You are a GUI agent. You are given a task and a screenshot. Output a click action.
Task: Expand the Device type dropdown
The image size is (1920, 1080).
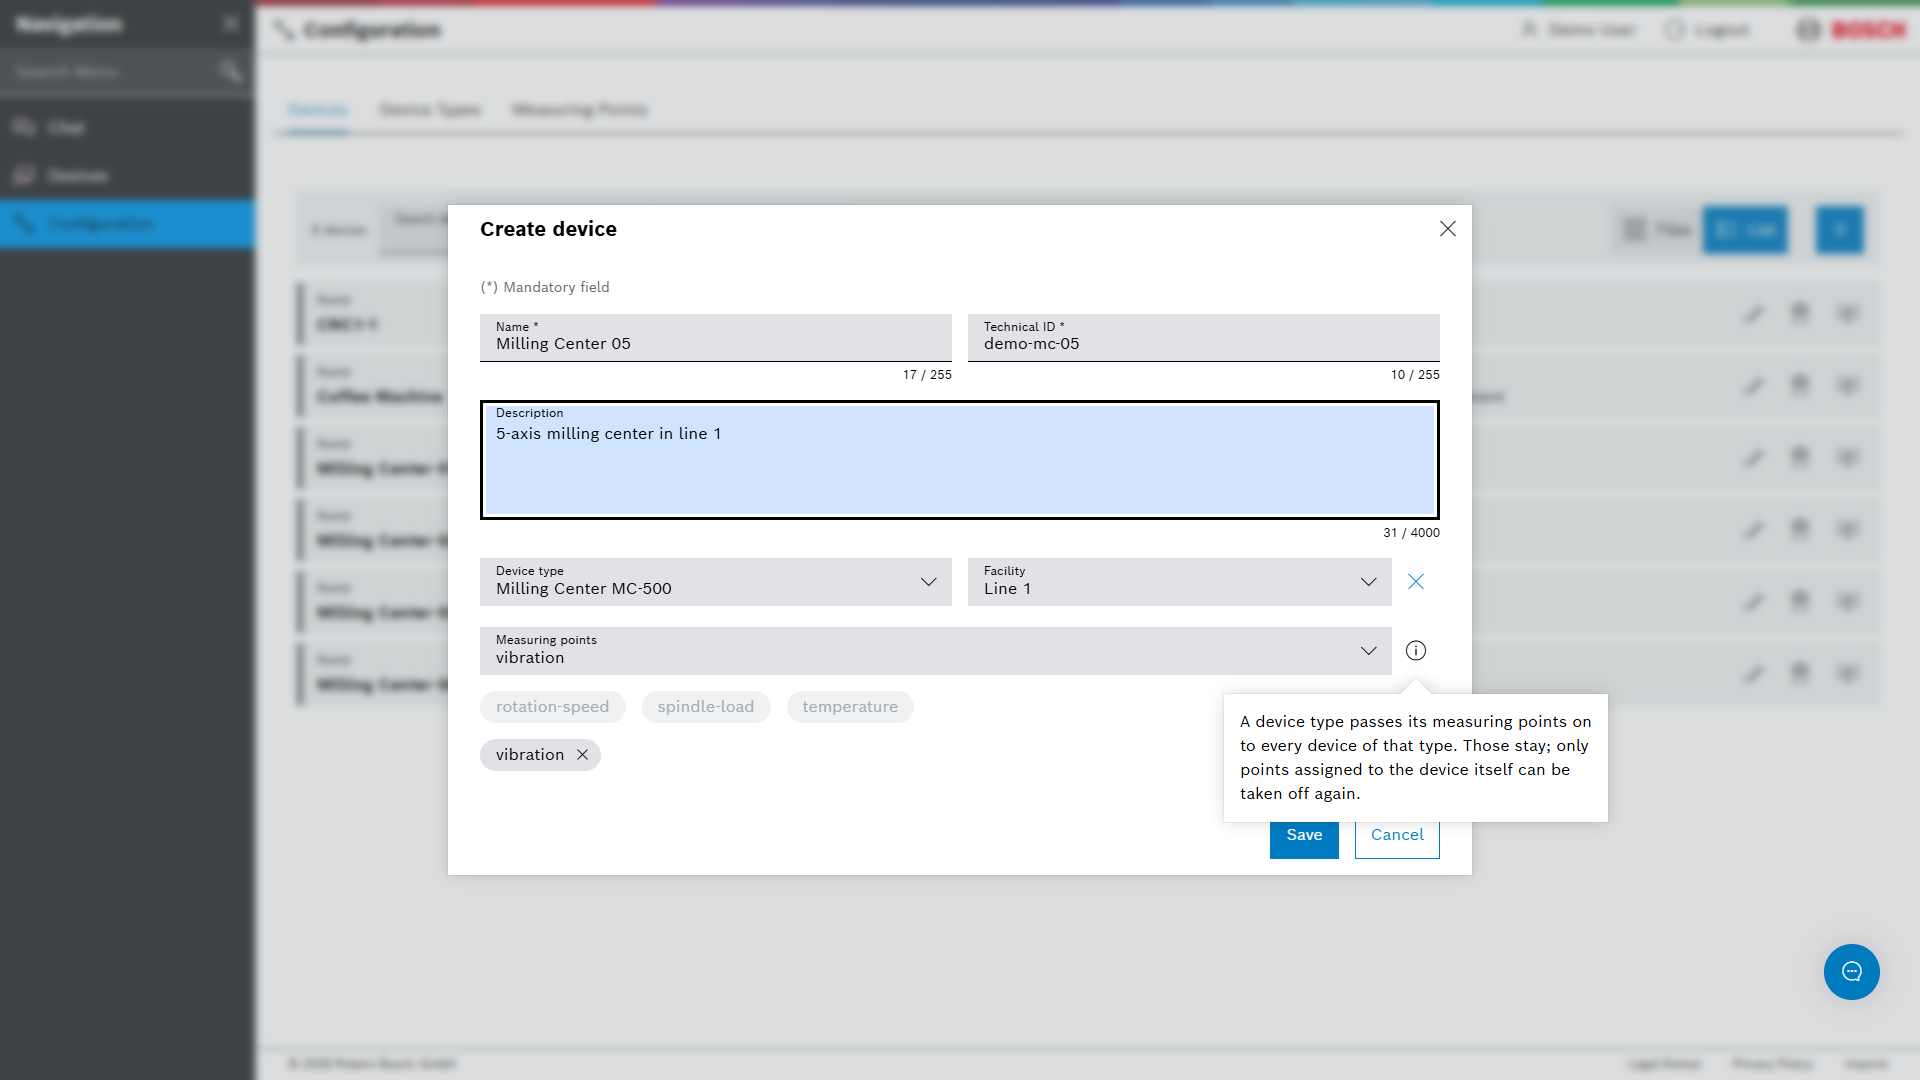(716, 582)
